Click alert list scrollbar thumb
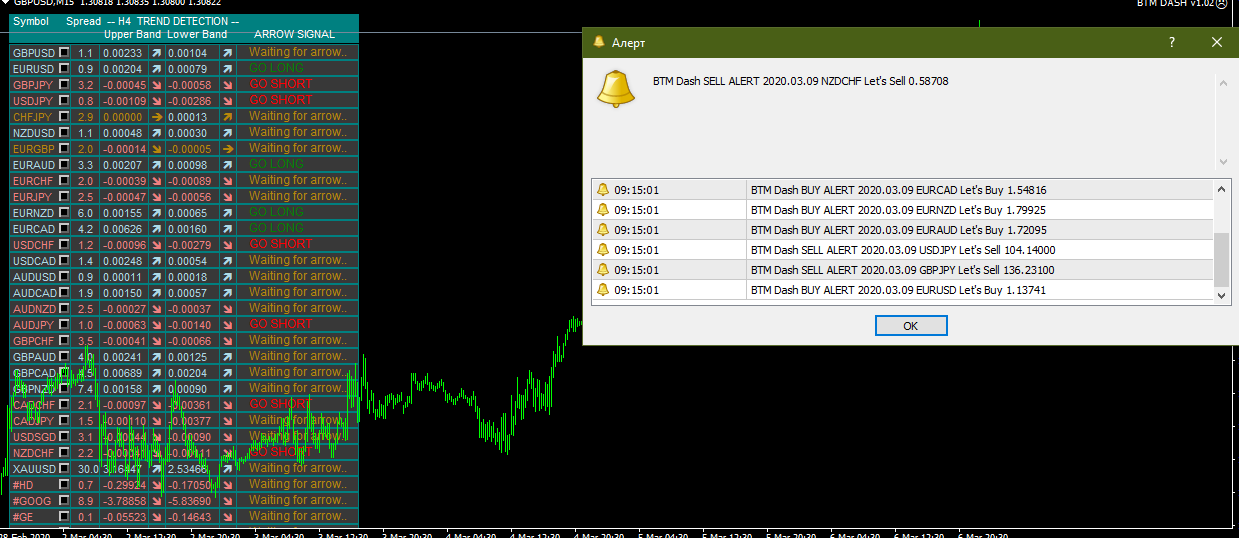 pos(1222,258)
